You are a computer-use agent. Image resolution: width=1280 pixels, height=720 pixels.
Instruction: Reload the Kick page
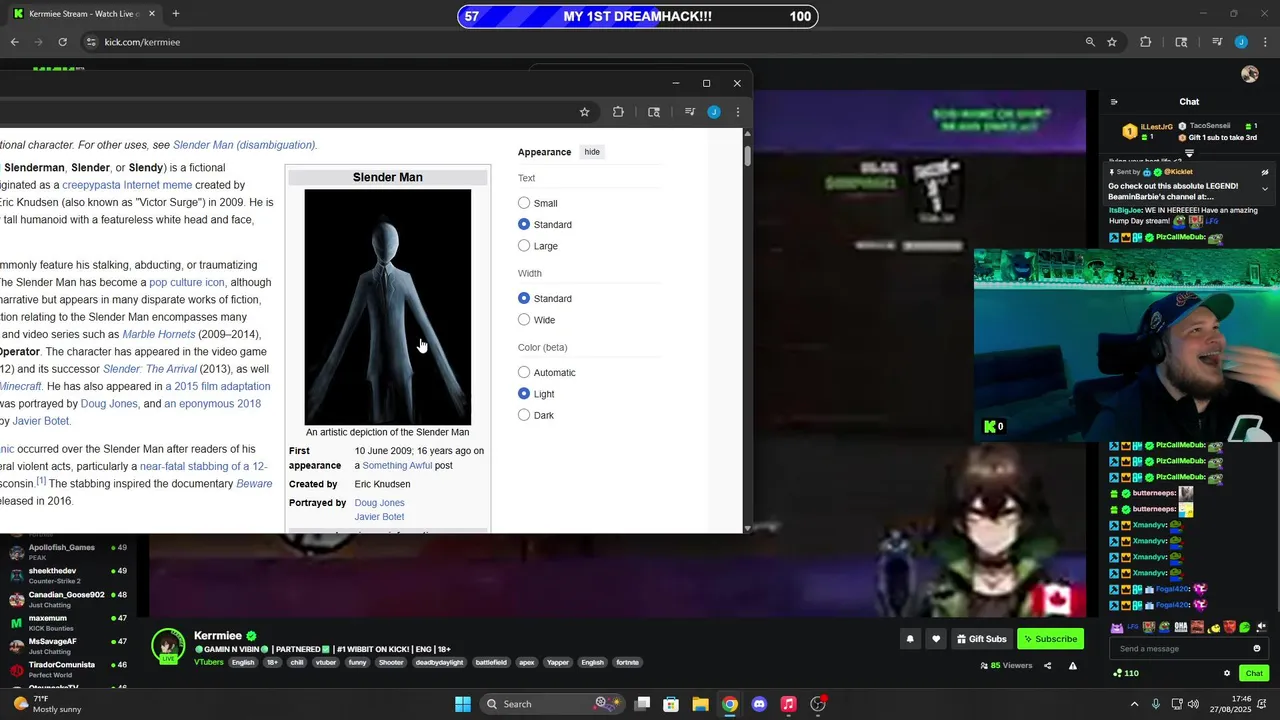click(x=62, y=42)
